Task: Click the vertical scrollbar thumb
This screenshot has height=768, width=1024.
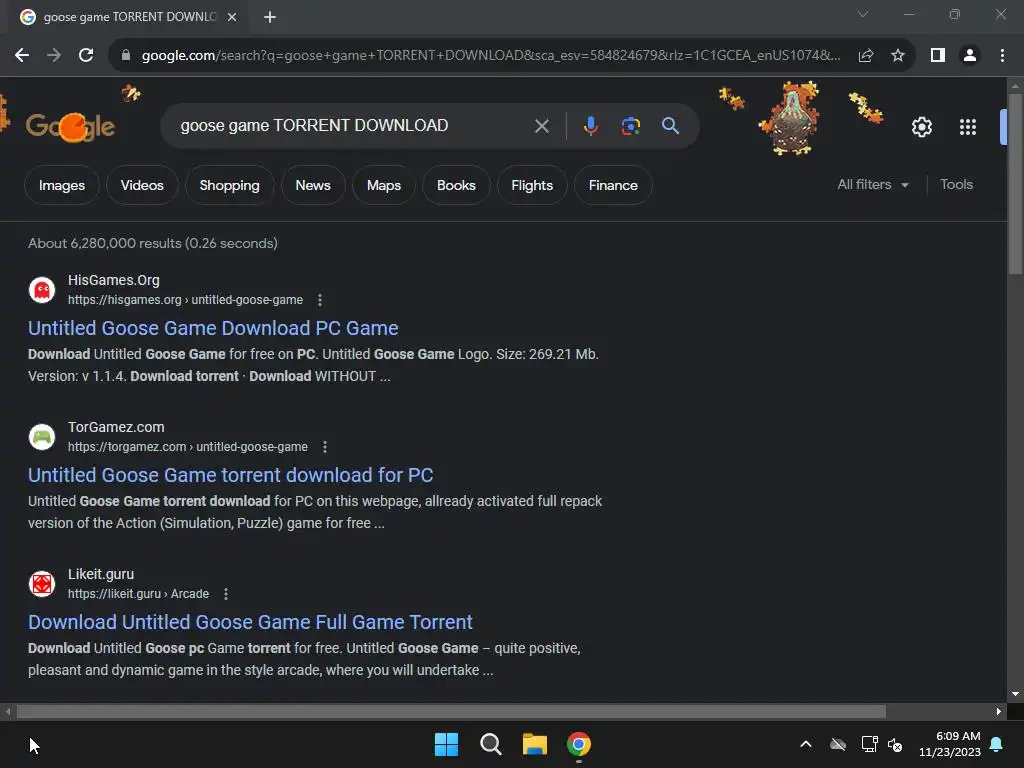Action: point(1015,184)
